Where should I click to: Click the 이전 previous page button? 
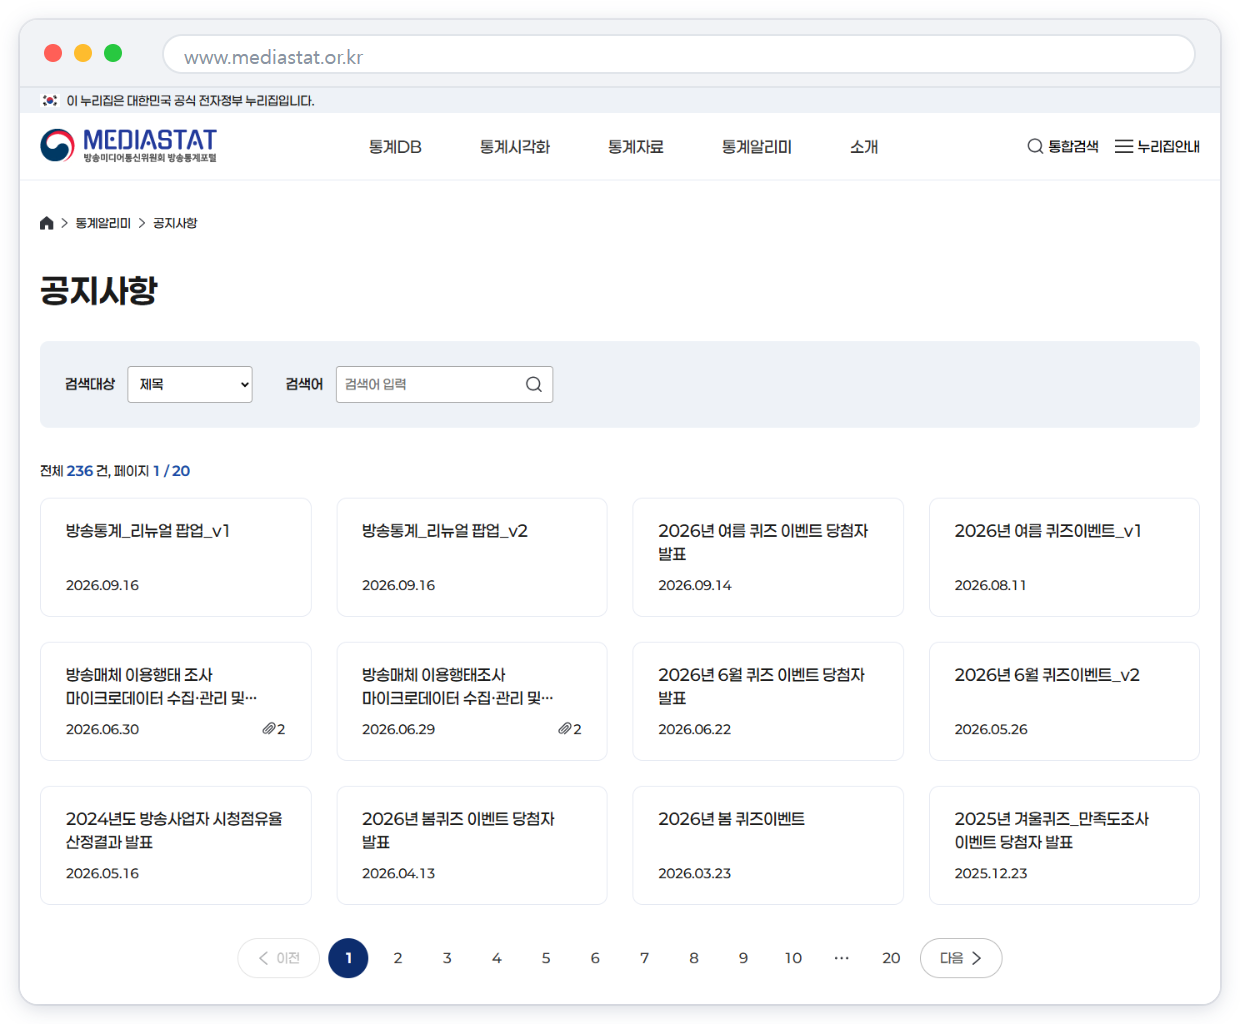click(279, 958)
